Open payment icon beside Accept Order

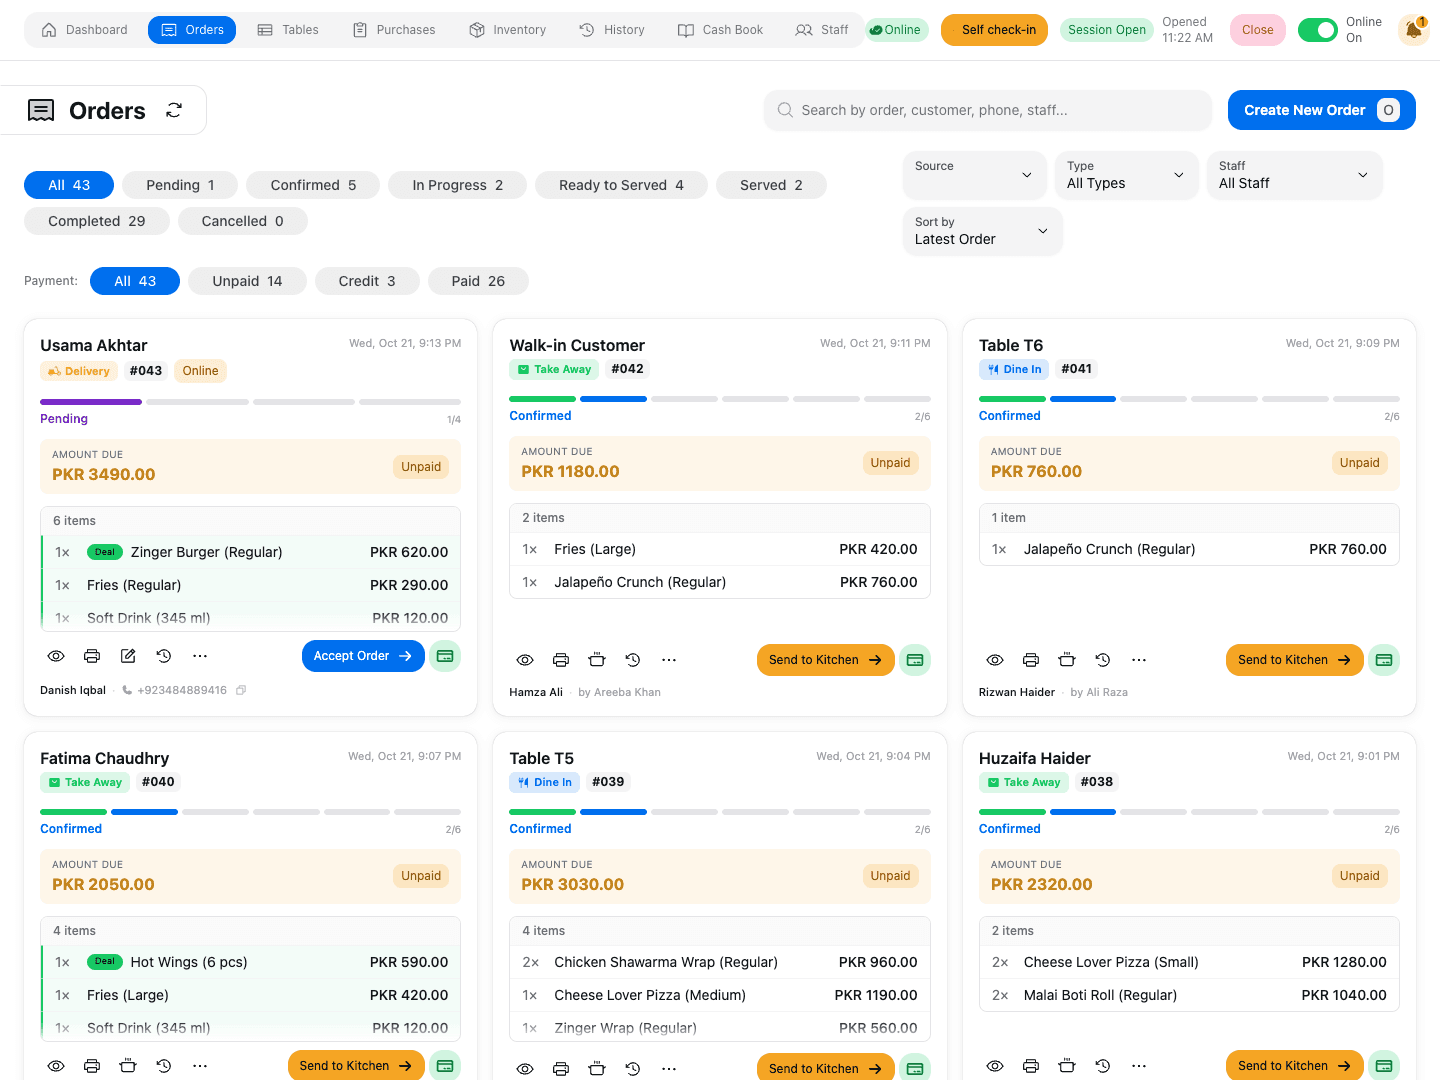pos(445,656)
